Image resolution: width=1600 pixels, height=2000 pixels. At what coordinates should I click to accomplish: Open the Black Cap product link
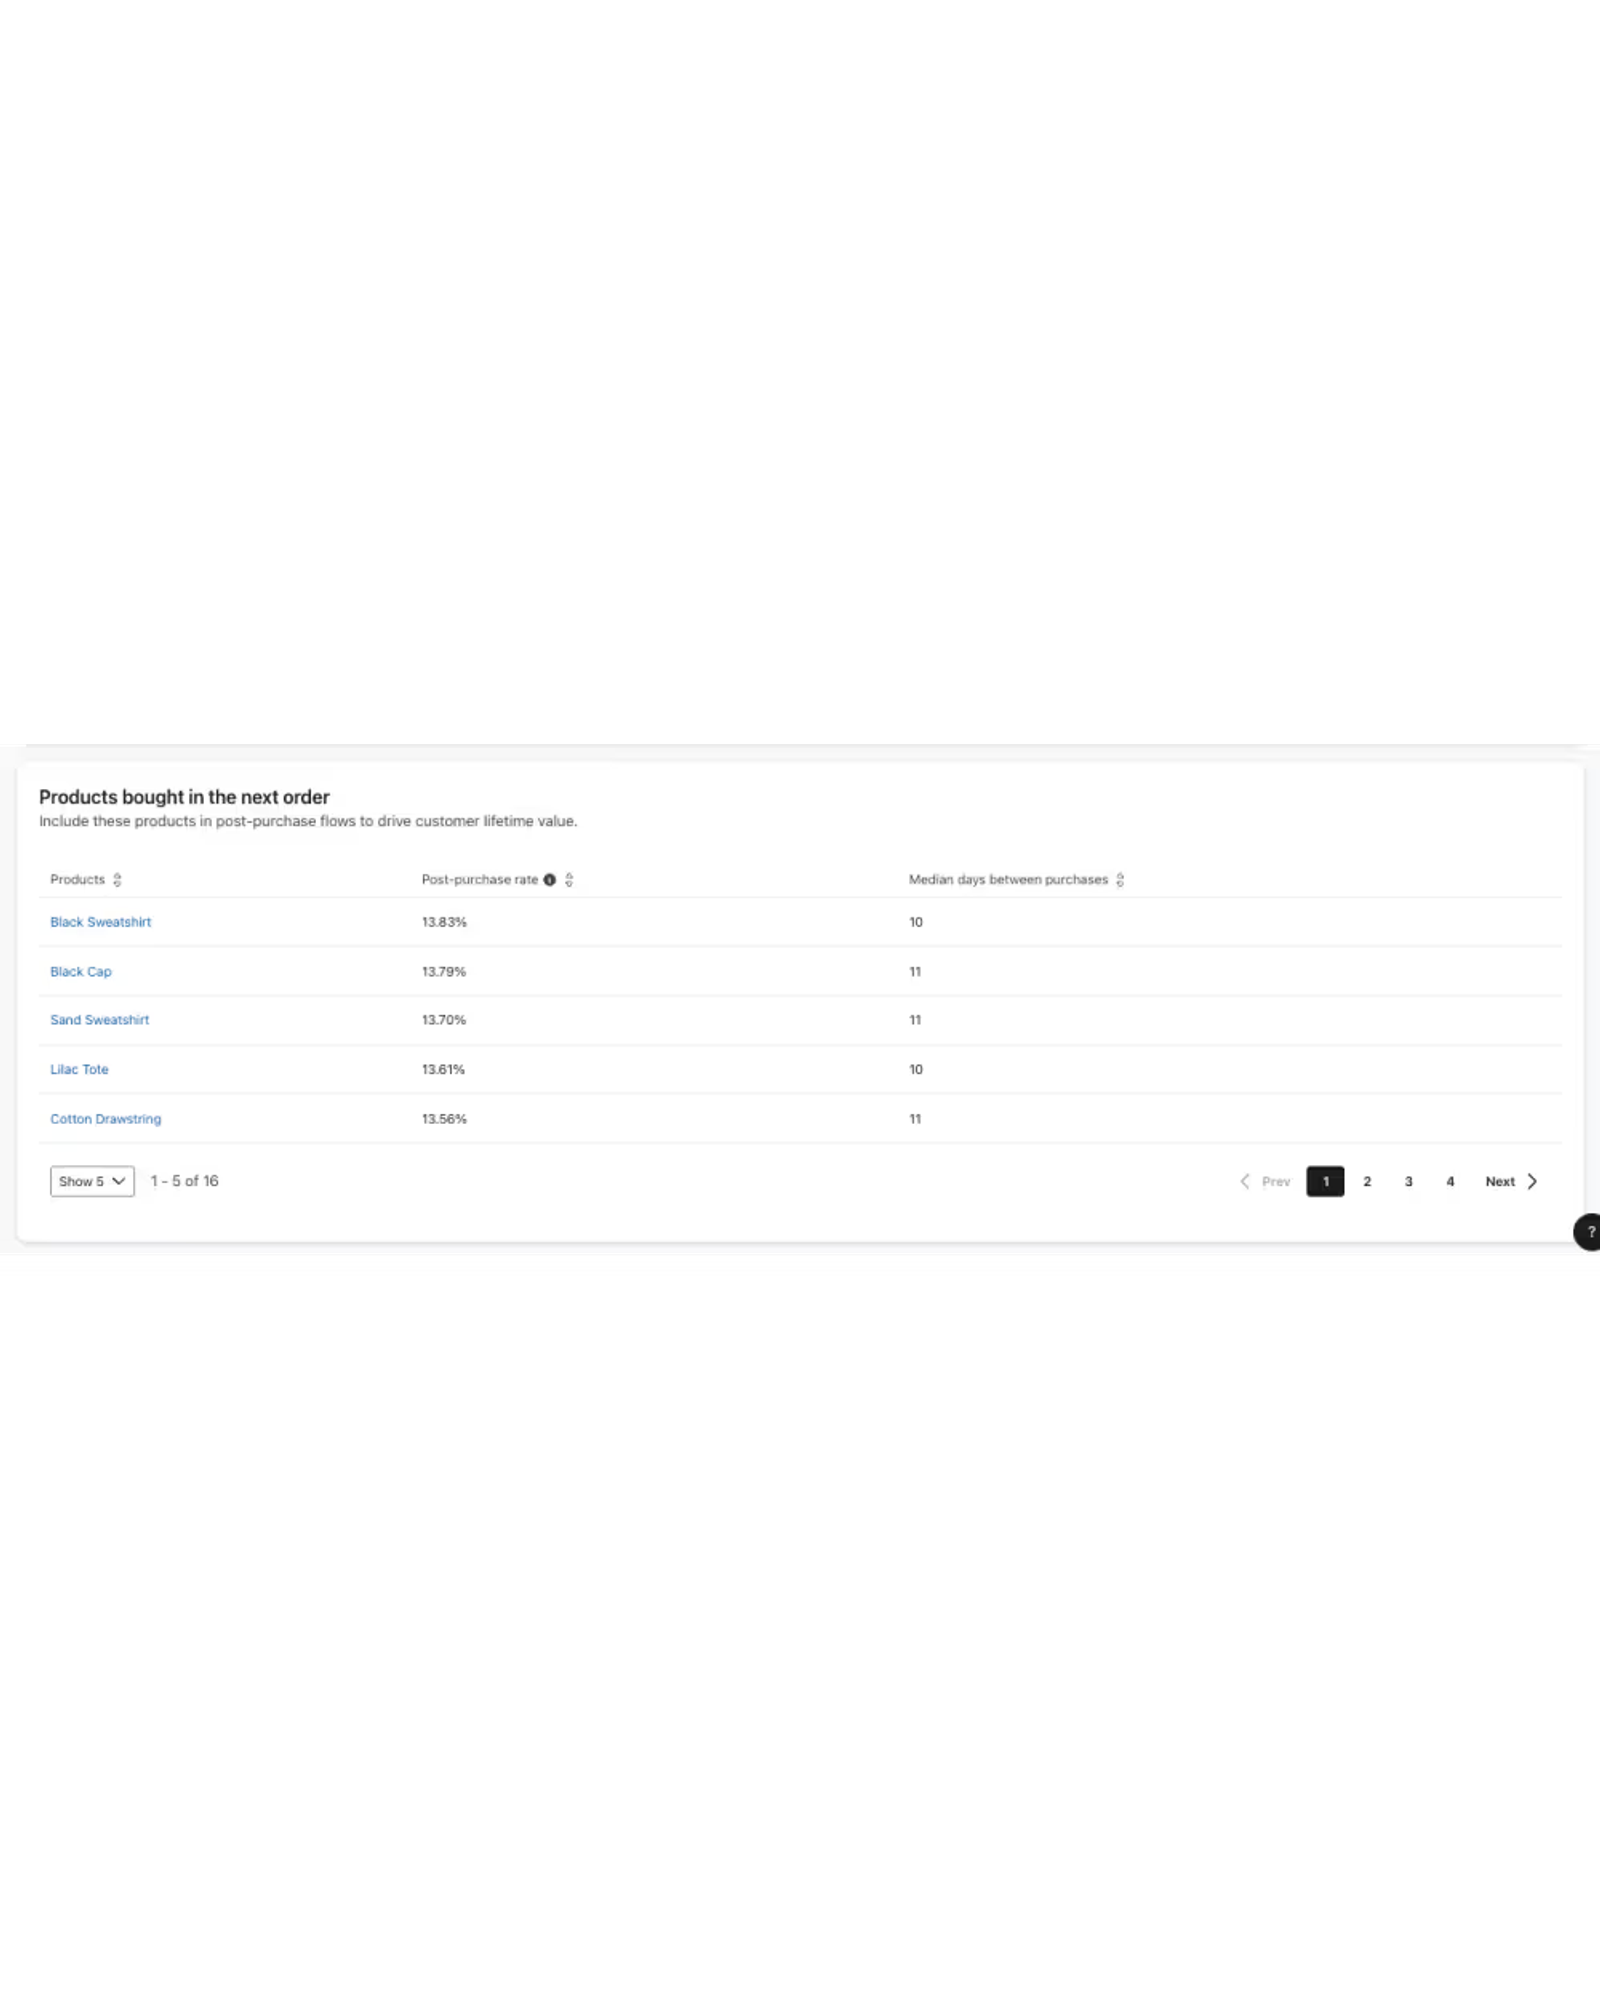pos(81,971)
